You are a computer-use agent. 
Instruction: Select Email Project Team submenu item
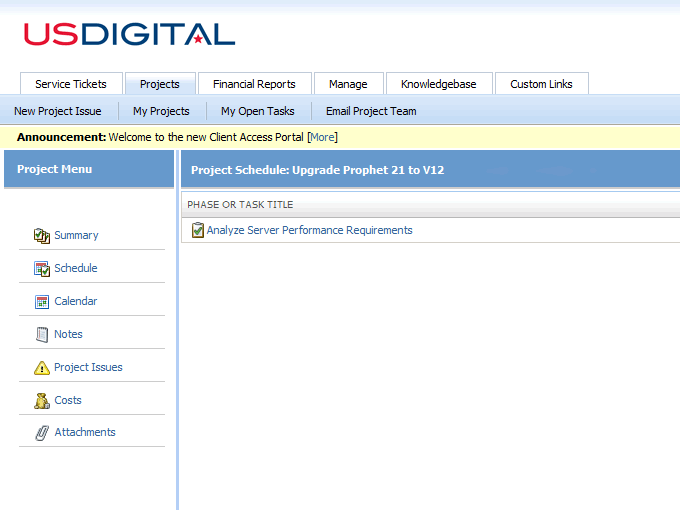click(371, 111)
